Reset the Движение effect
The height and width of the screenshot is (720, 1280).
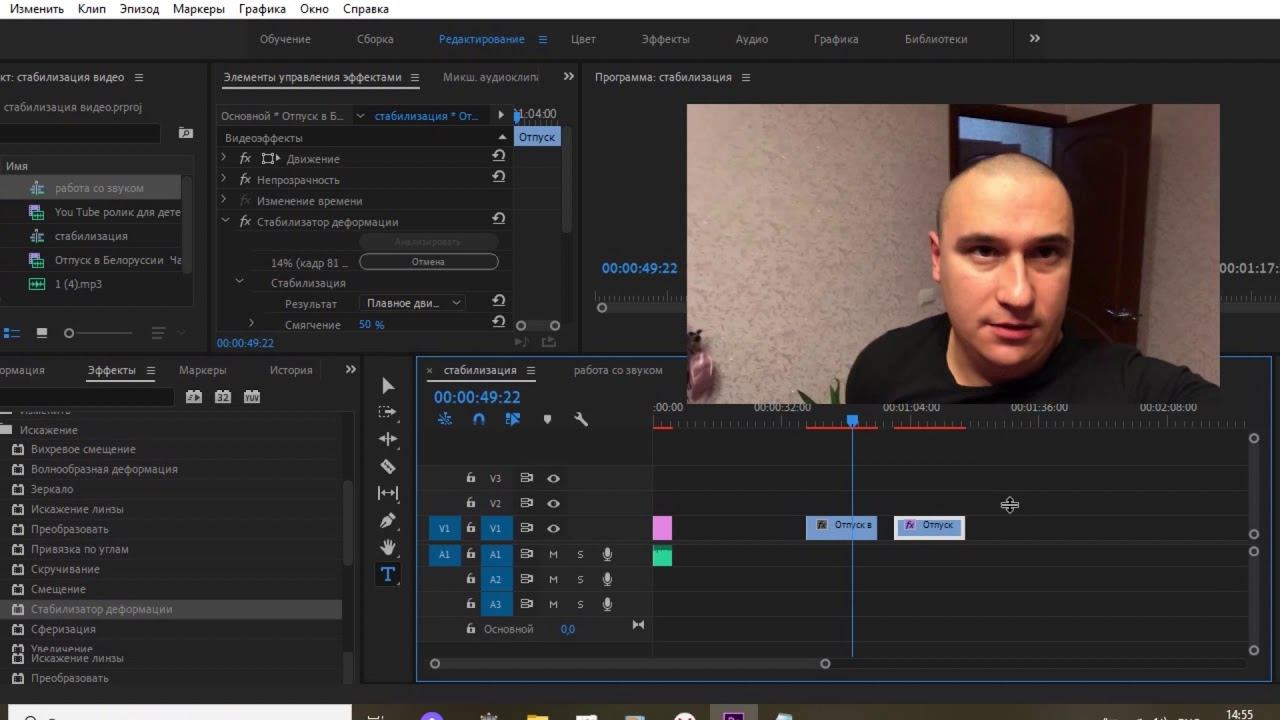(x=499, y=156)
